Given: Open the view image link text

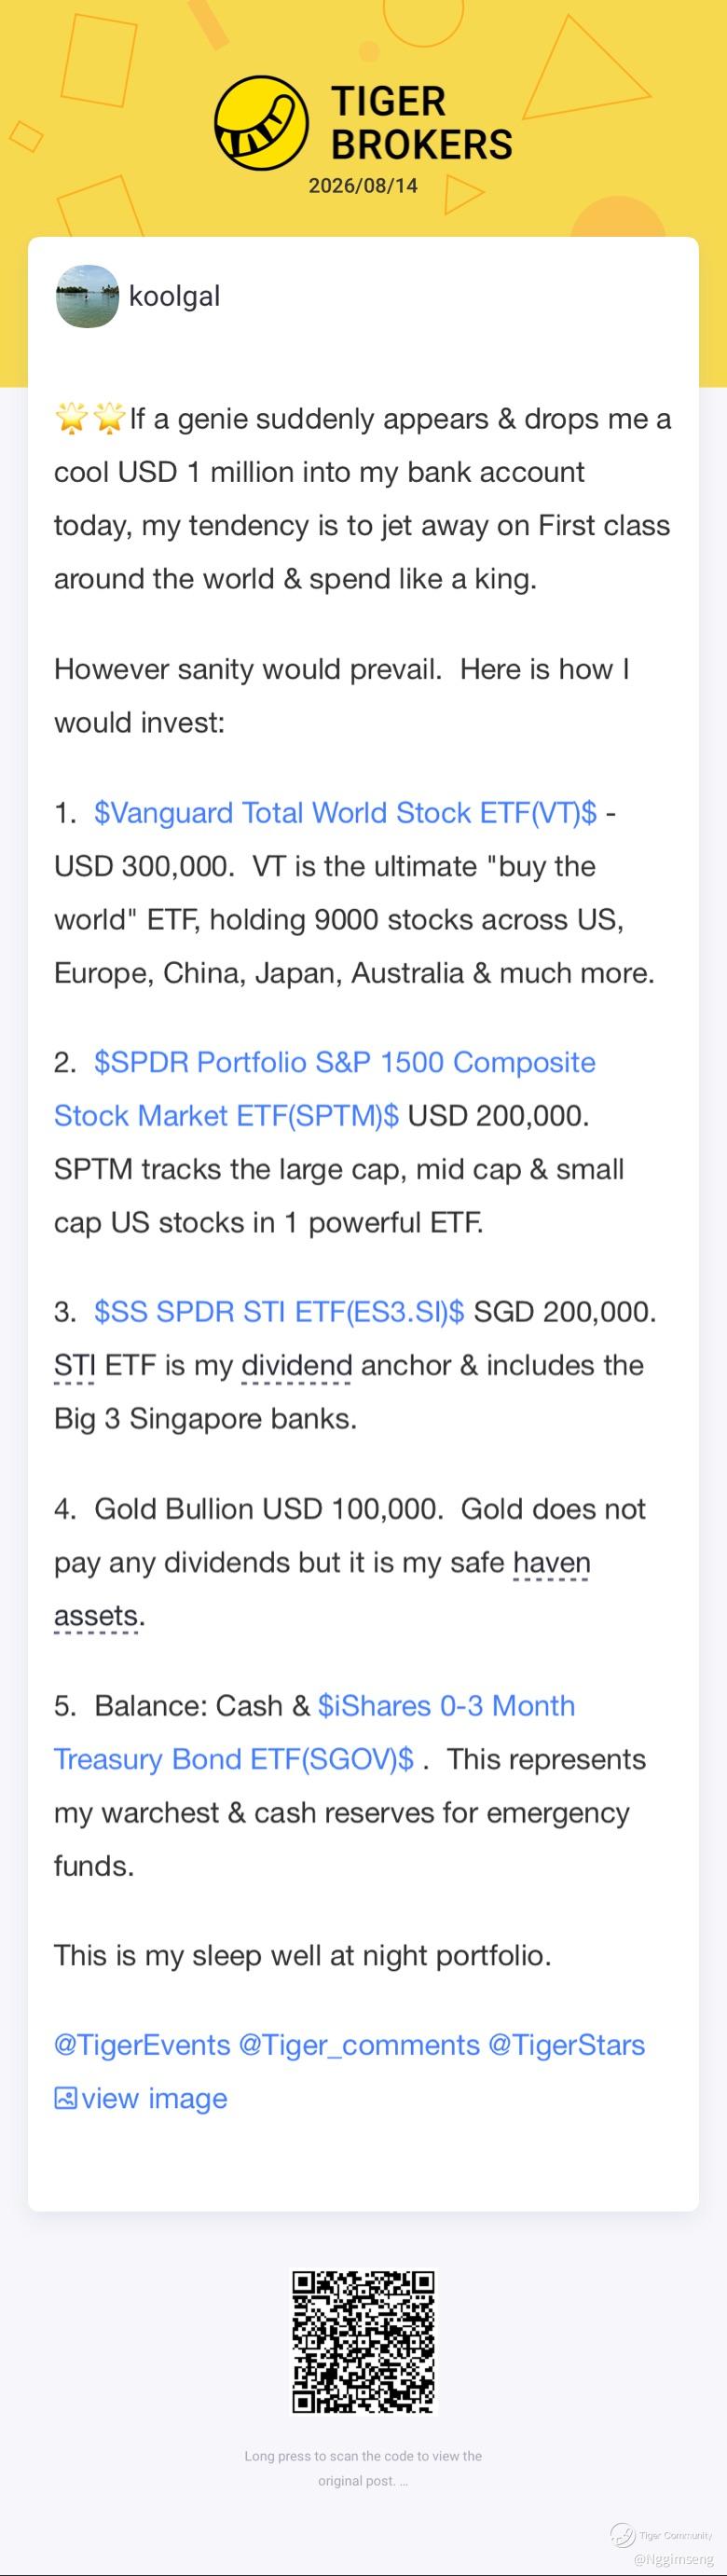Looking at the screenshot, I should click(x=154, y=2098).
